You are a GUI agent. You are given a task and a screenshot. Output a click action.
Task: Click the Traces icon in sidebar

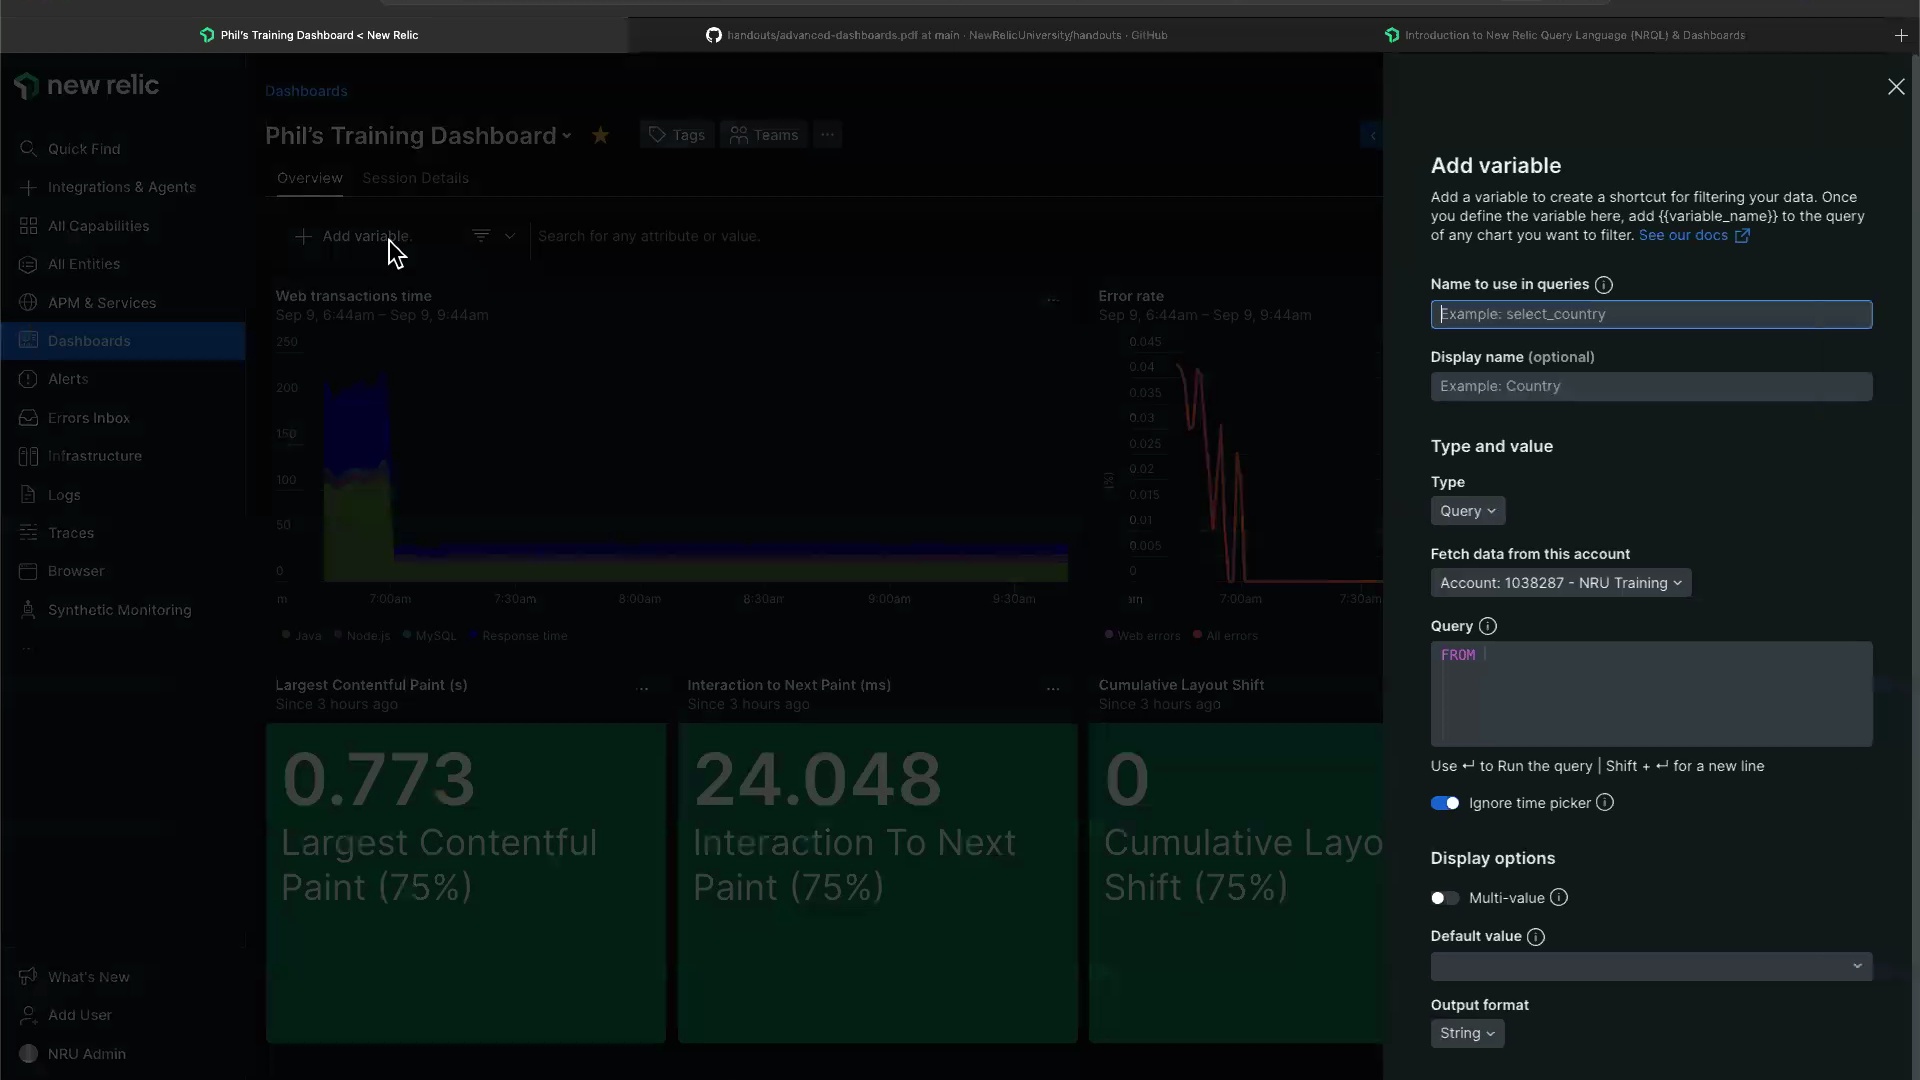pyautogui.click(x=28, y=533)
